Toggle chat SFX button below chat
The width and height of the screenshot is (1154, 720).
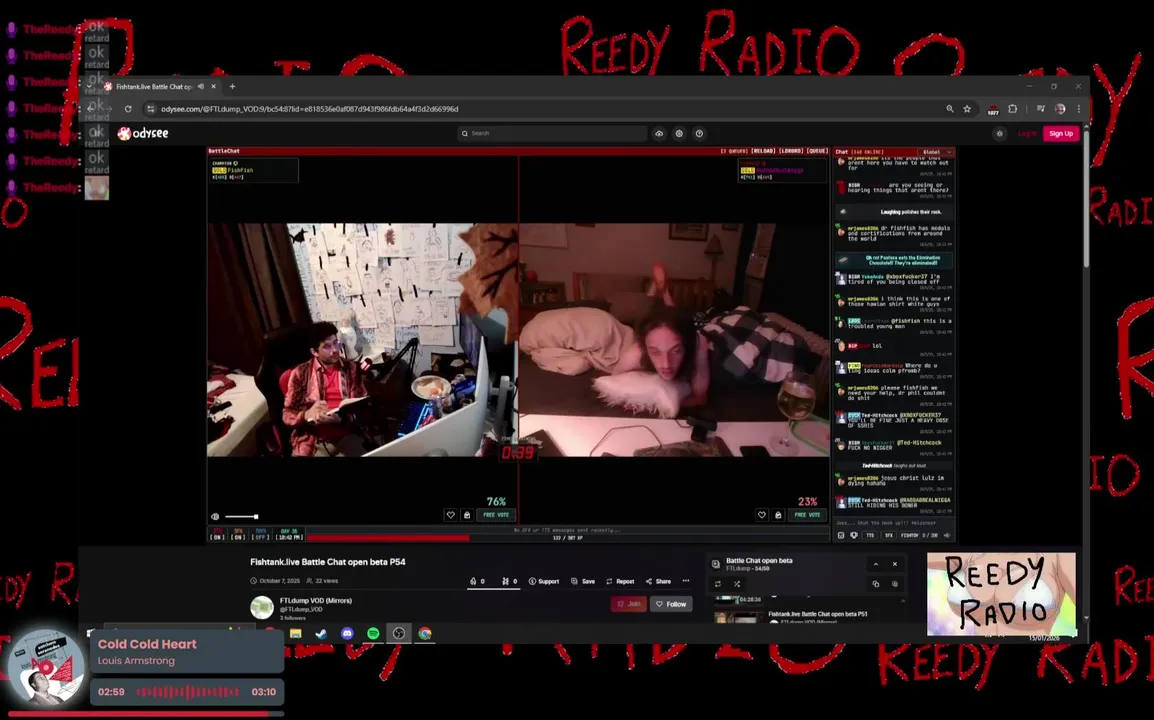pos(888,535)
